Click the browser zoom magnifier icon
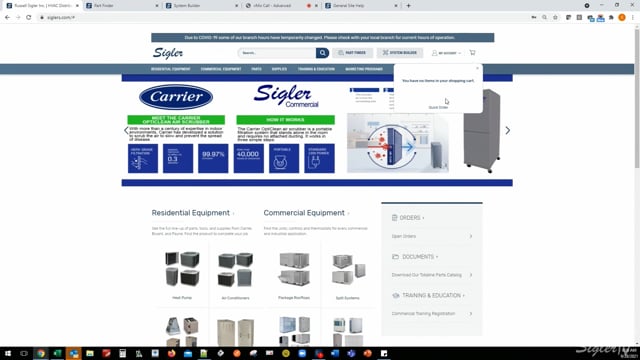Viewport: 640px width, 360px height. point(544,18)
